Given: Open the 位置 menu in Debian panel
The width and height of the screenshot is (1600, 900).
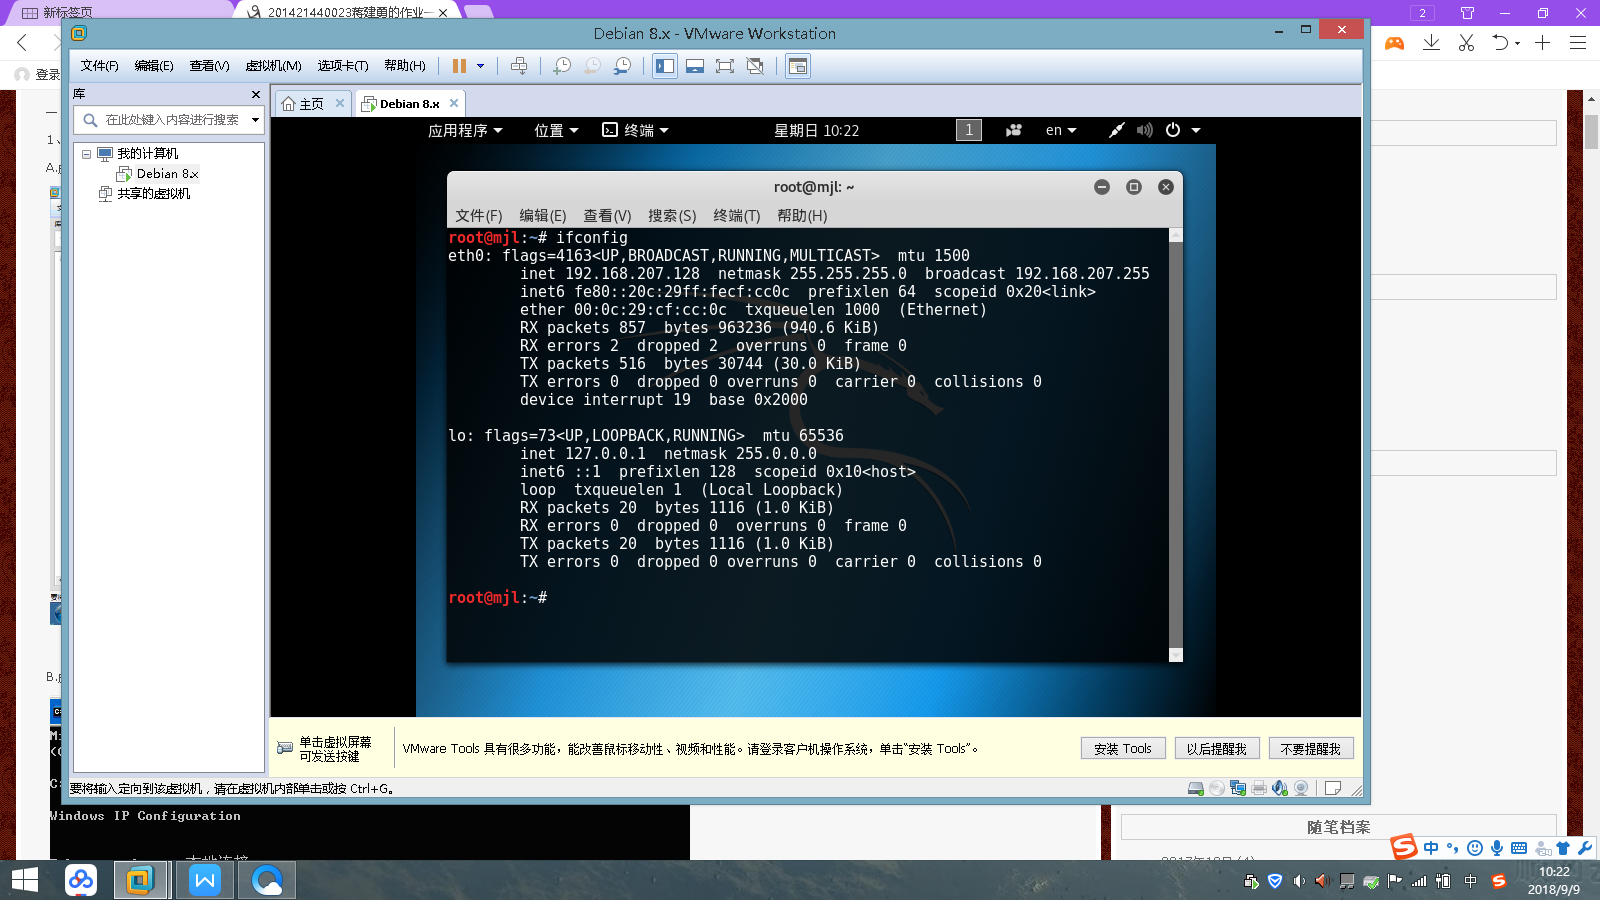Looking at the screenshot, I should pyautogui.click(x=556, y=130).
